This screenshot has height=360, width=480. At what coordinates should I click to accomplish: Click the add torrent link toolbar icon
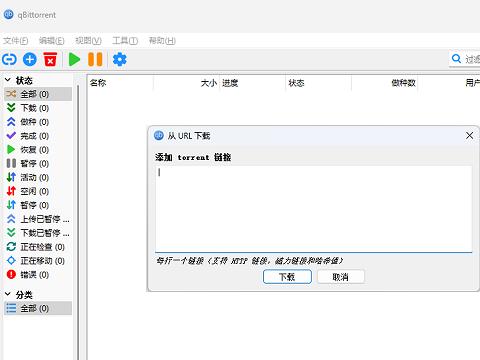[x=9, y=60]
